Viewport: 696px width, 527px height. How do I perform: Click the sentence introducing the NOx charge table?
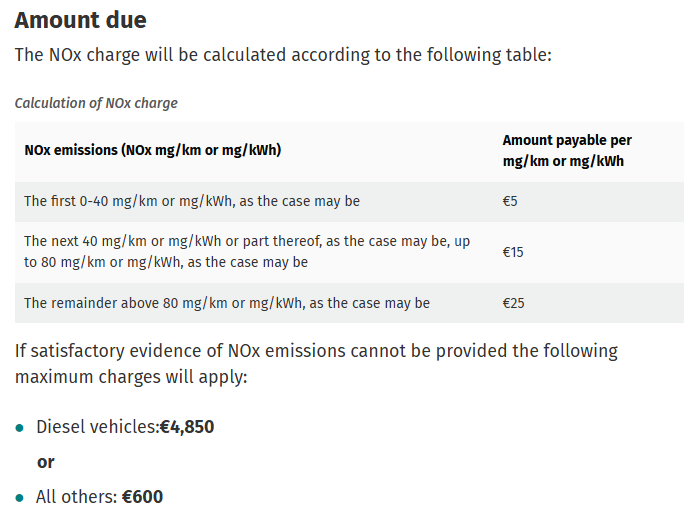point(283,55)
